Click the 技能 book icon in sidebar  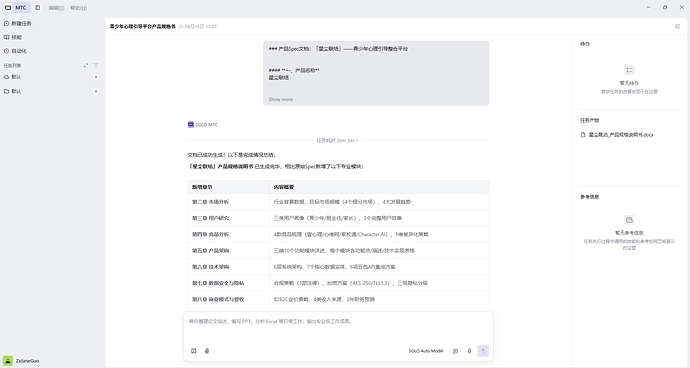(x=6, y=37)
